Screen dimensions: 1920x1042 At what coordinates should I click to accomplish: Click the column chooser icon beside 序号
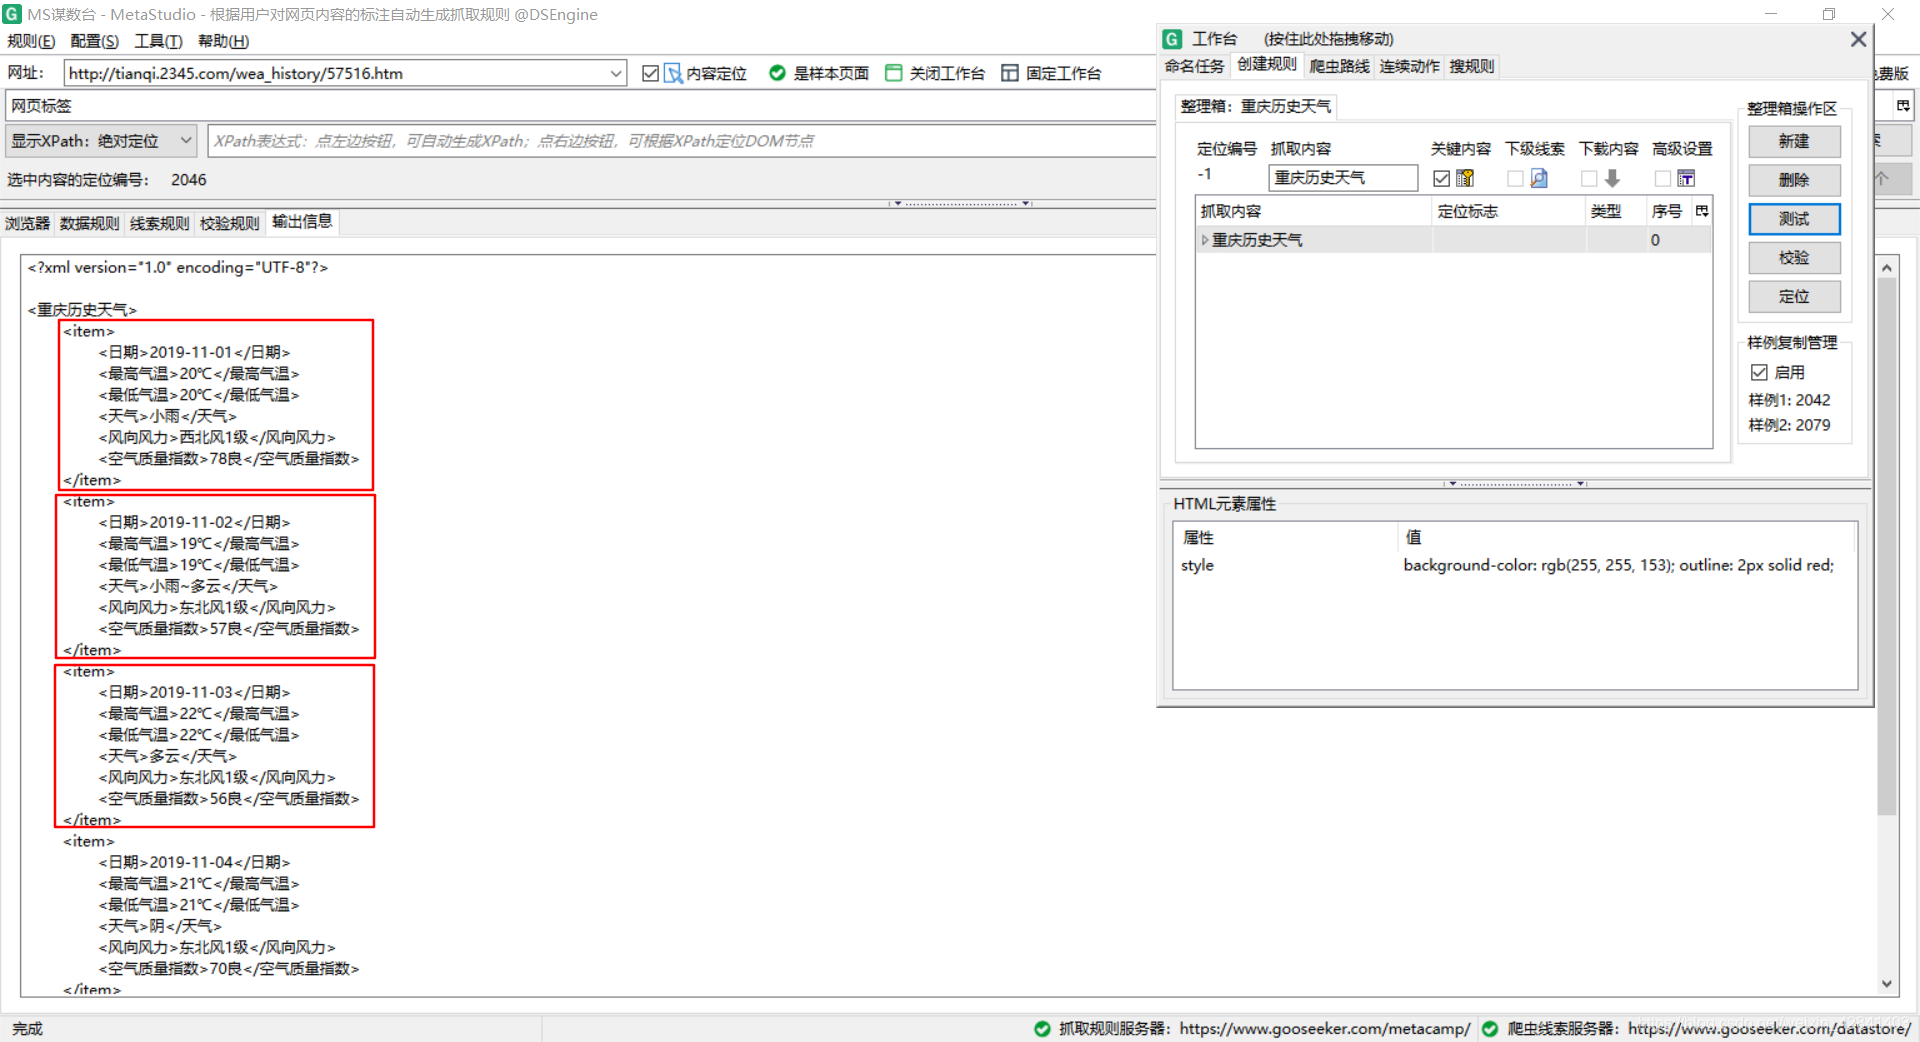coord(1702,211)
